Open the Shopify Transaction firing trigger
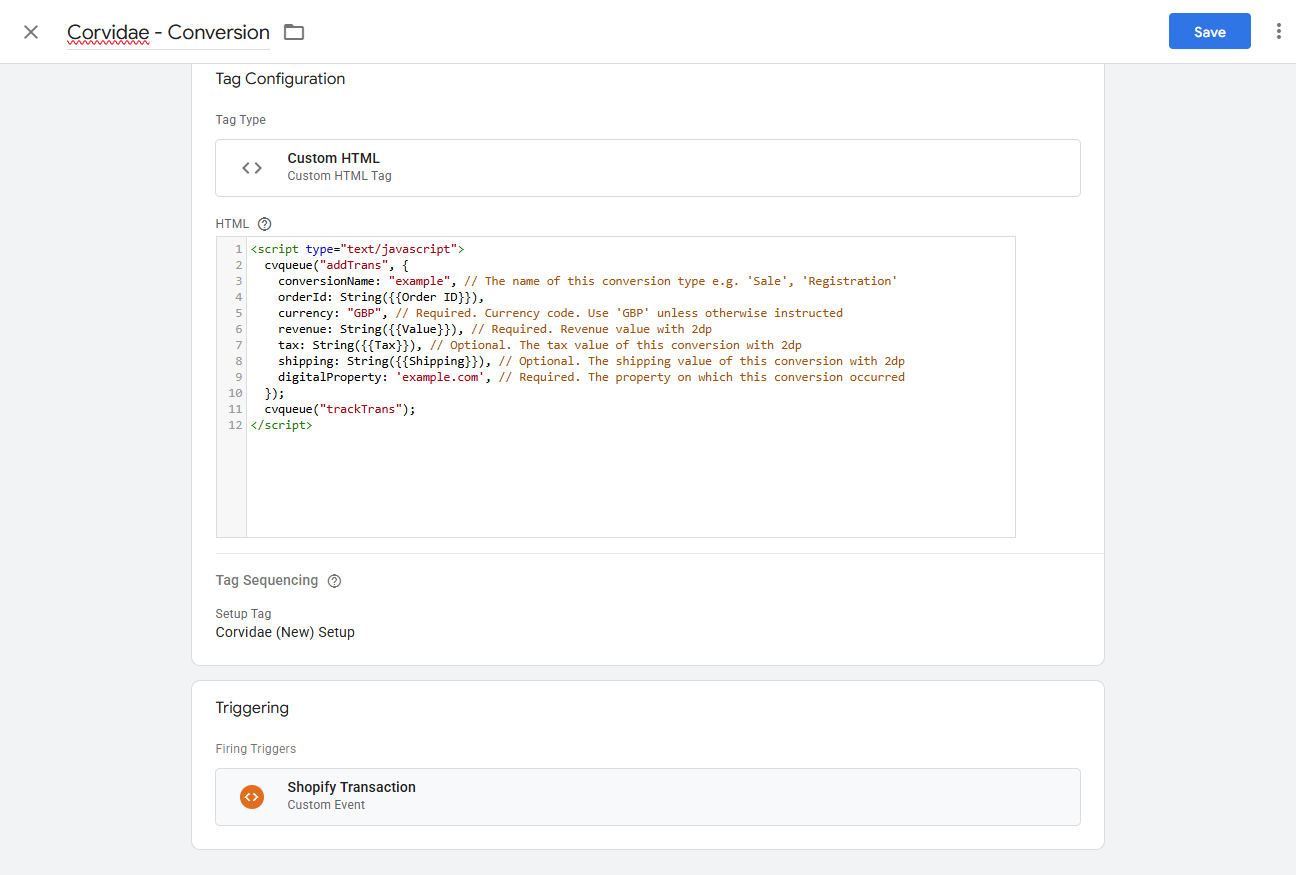Screen dimensions: 1296x875 (x=647, y=797)
